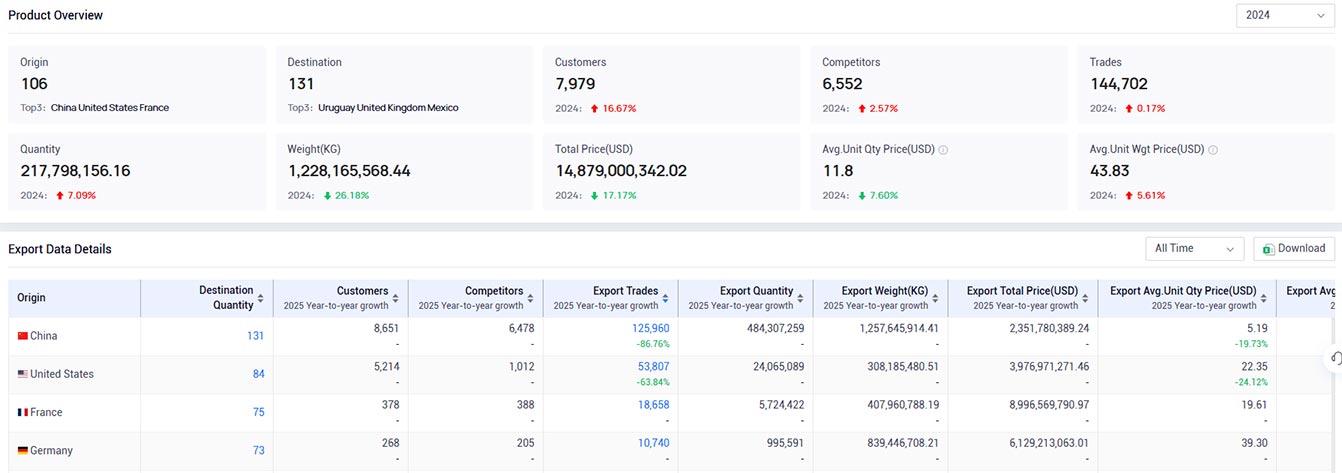Viewport: 1342px width, 473px height.
Task: Sort by Export Total Price(USD) column arrows
Action: point(1086,298)
